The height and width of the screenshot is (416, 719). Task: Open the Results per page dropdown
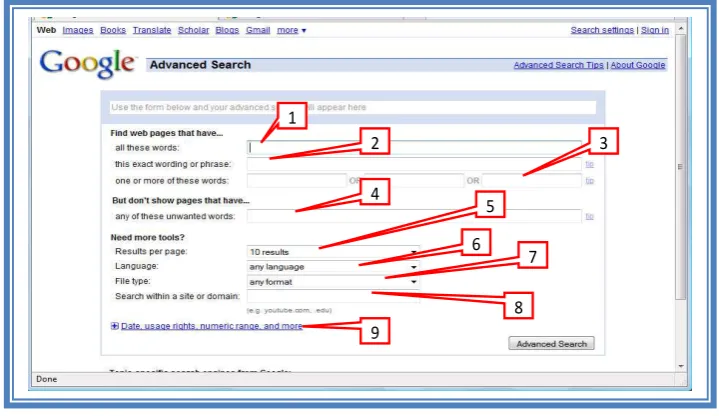[x=332, y=252]
